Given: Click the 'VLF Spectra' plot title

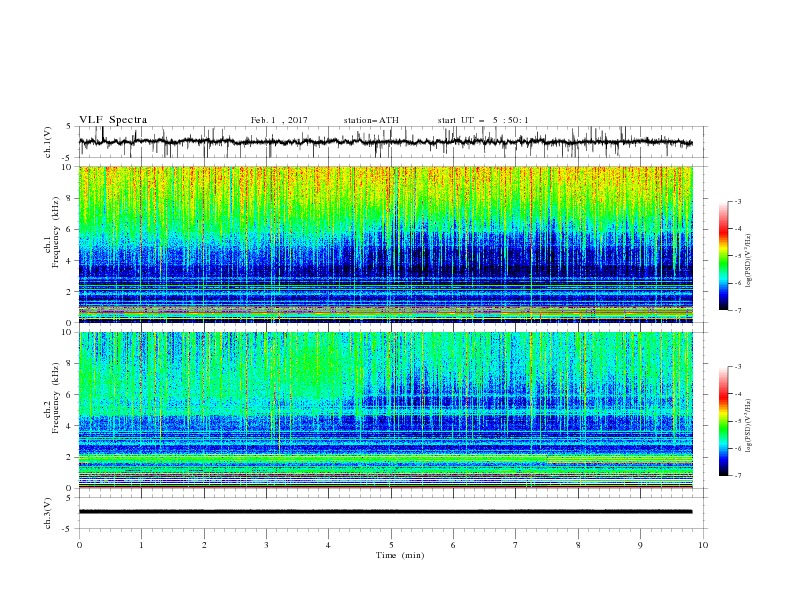Looking at the screenshot, I should tap(113, 120).
